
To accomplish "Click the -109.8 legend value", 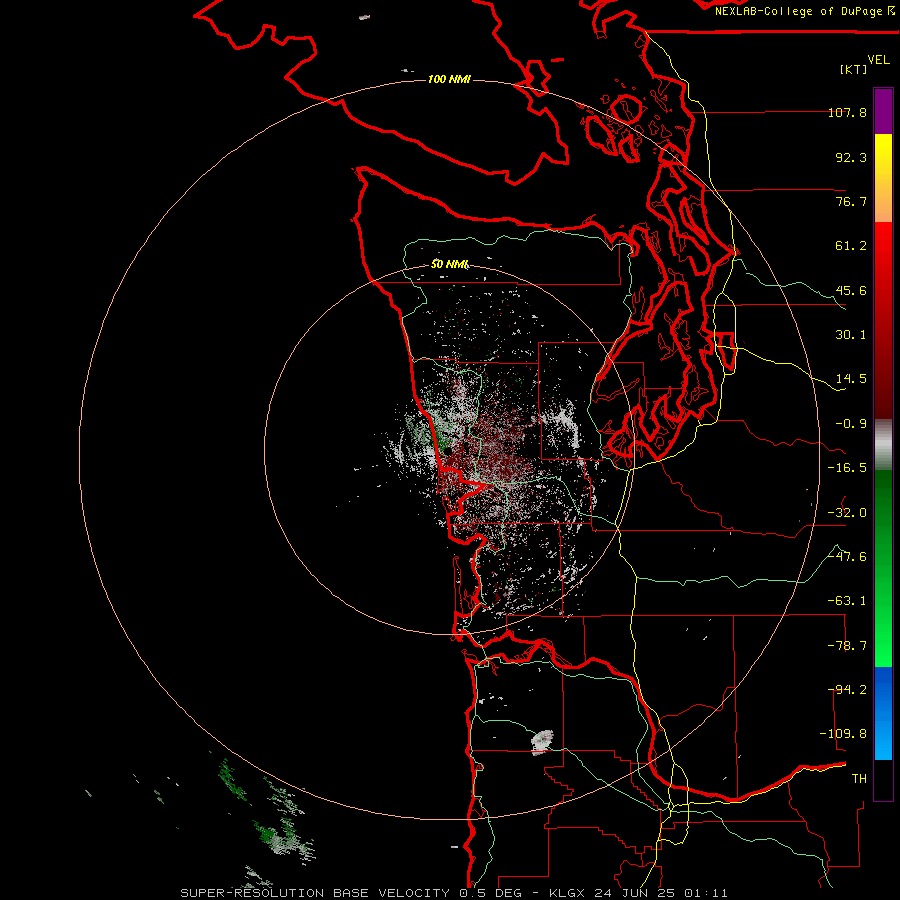I will click(843, 734).
